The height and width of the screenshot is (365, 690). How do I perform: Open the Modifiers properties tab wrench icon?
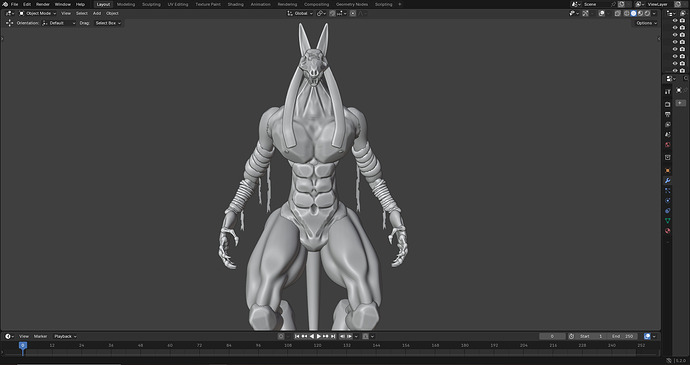(x=668, y=181)
